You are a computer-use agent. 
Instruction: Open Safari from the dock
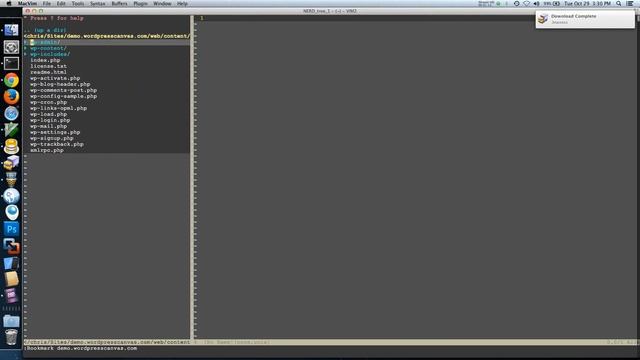[11, 113]
